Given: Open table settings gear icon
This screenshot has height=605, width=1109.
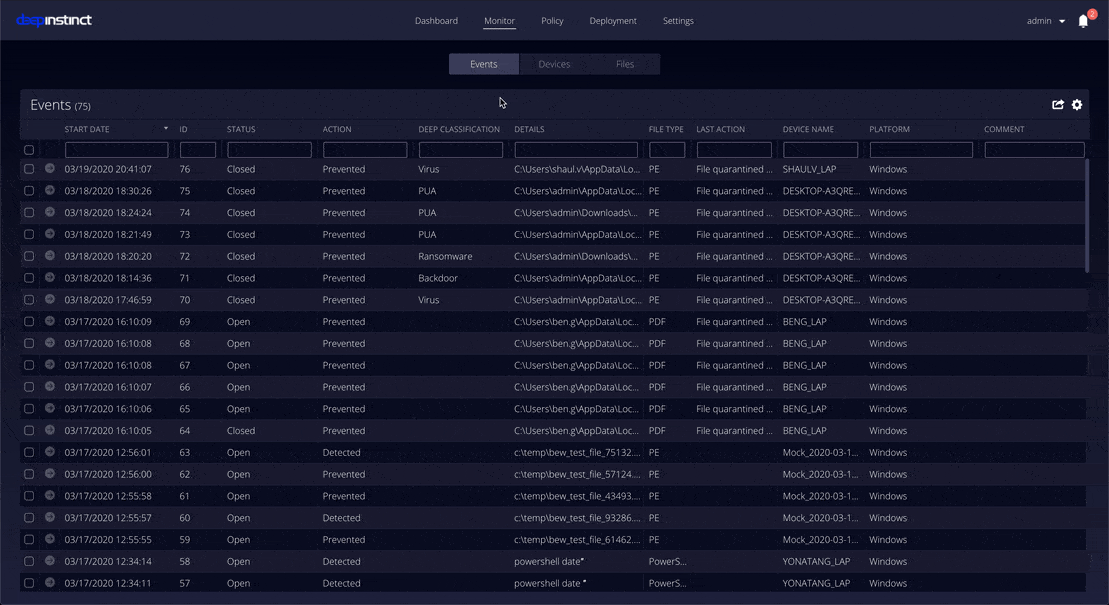Looking at the screenshot, I should (x=1077, y=105).
